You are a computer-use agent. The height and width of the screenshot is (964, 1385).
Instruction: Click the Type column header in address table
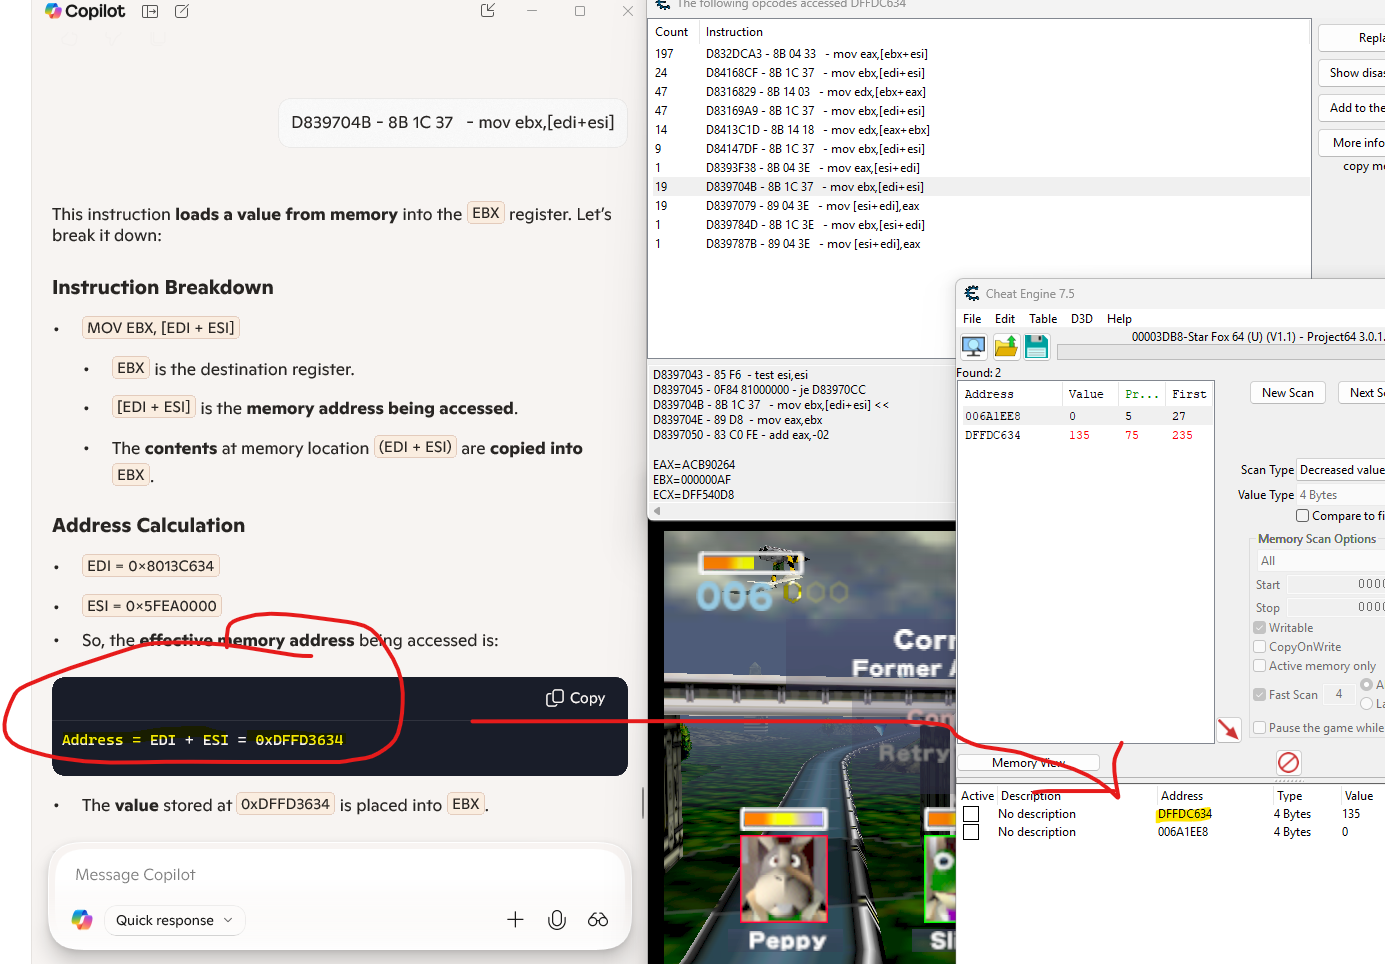click(x=1289, y=796)
